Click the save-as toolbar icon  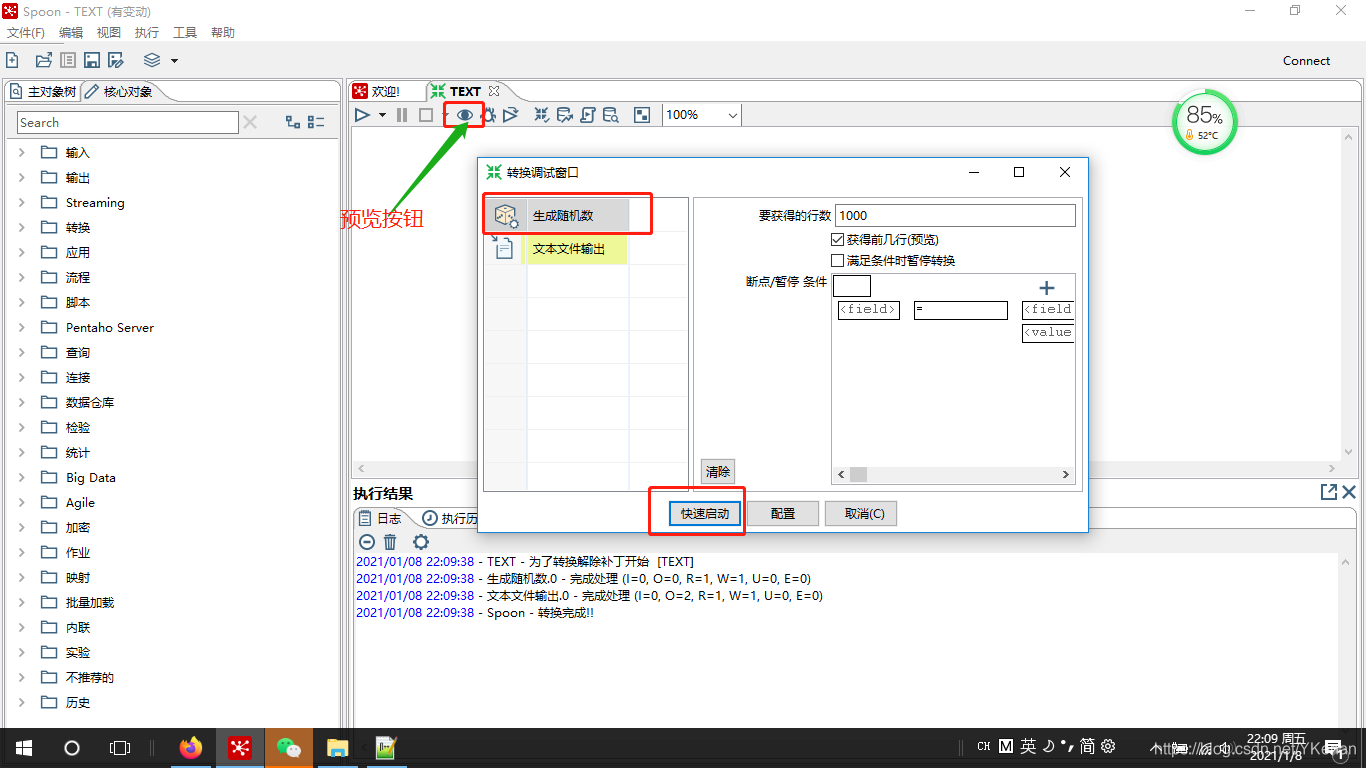[x=116, y=60]
